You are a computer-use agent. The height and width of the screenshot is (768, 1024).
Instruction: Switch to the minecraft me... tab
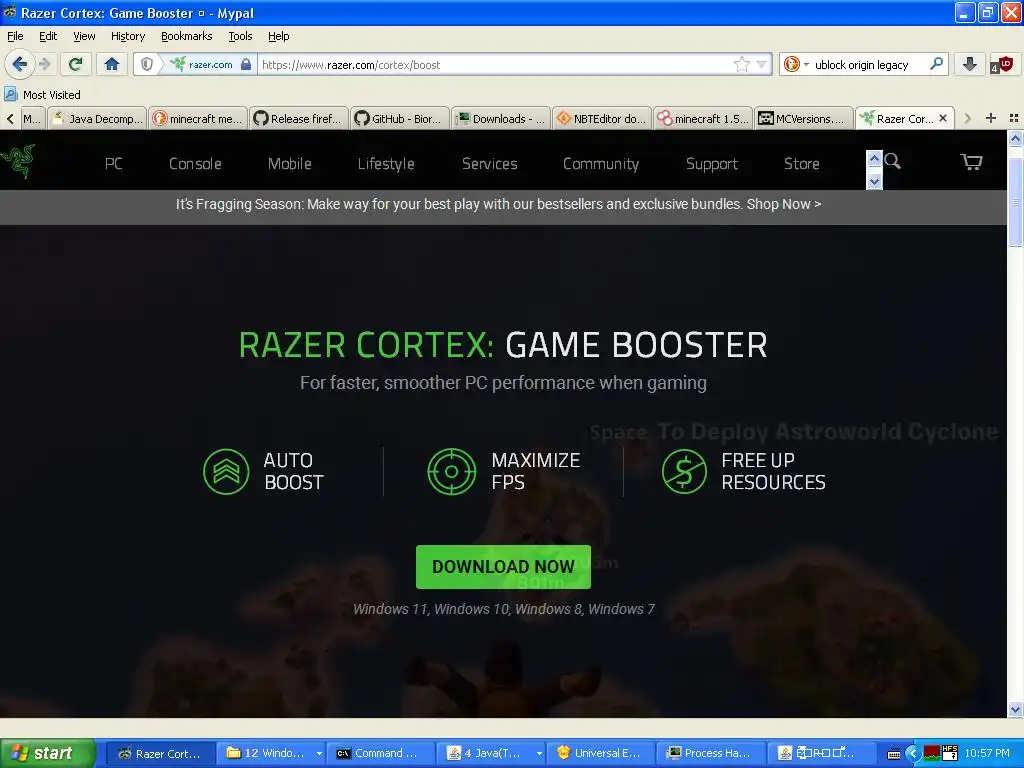pyautogui.click(x=199, y=118)
